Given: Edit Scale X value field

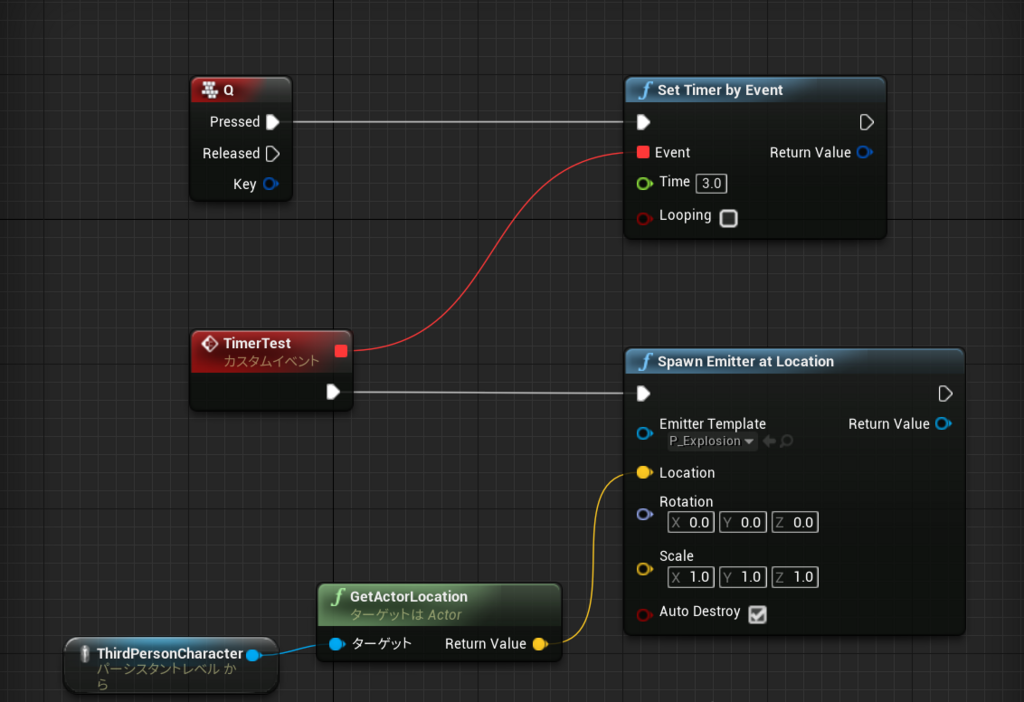Looking at the screenshot, I should click(690, 577).
